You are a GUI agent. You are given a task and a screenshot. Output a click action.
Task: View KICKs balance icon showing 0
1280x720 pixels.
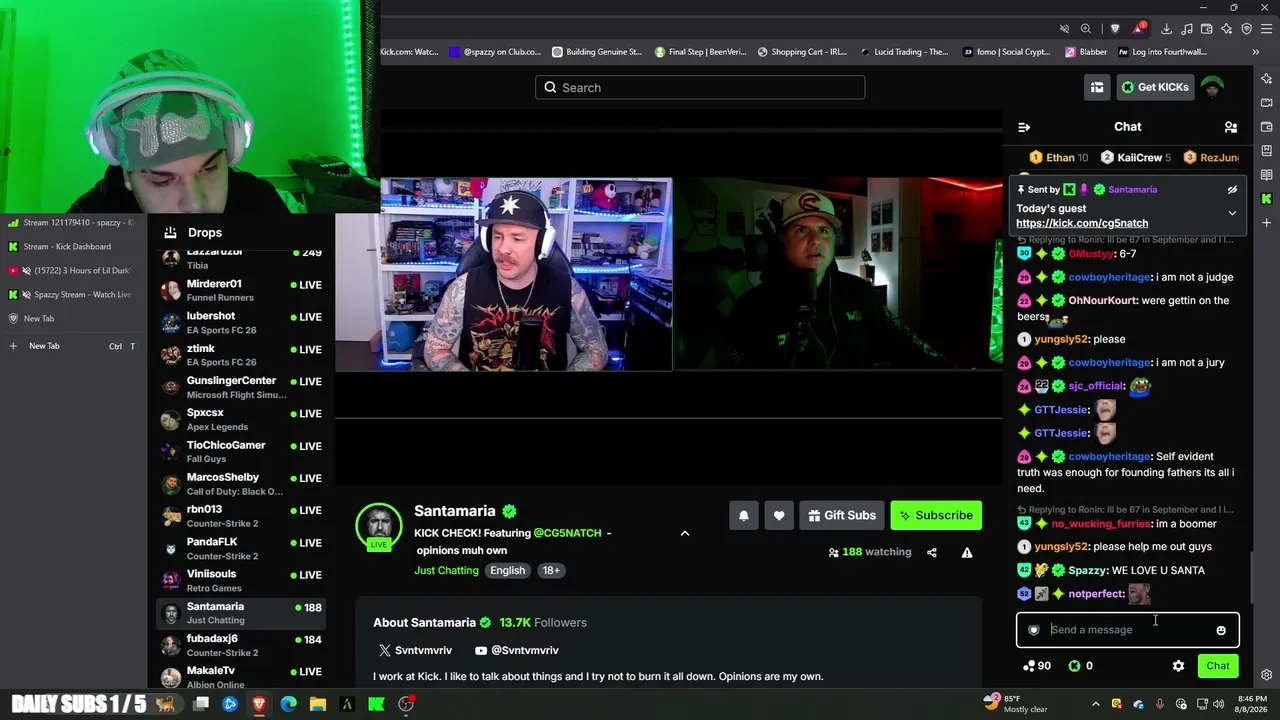click(1081, 666)
